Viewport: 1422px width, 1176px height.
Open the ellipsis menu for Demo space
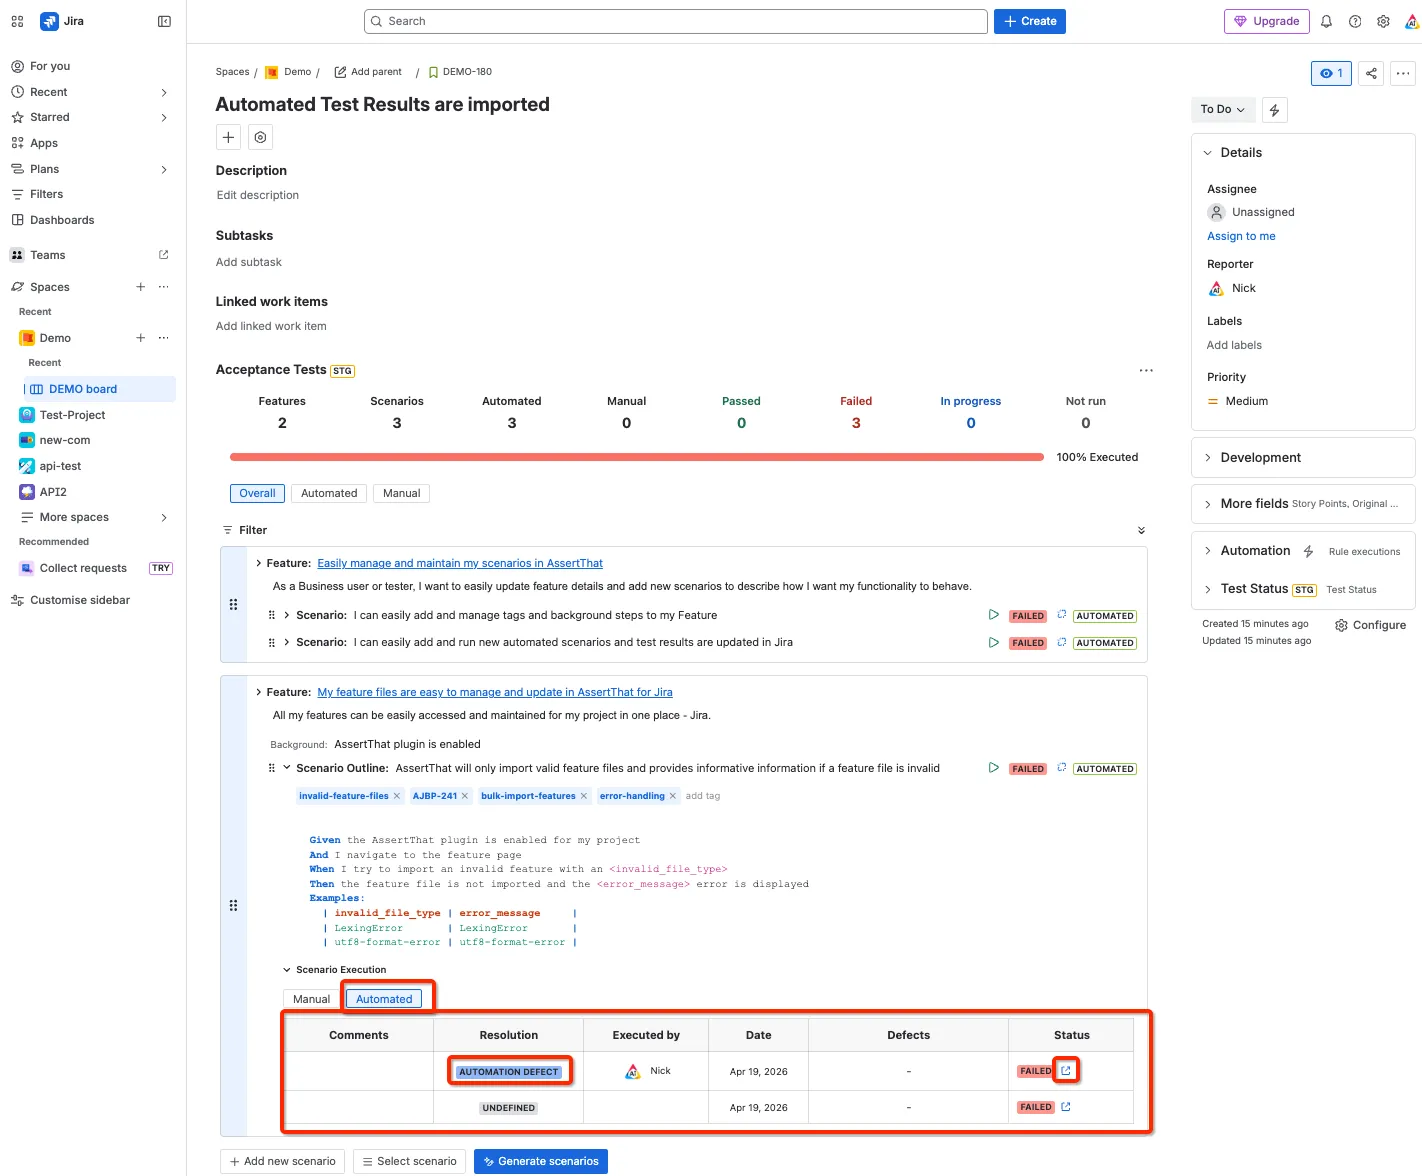(164, 338)
